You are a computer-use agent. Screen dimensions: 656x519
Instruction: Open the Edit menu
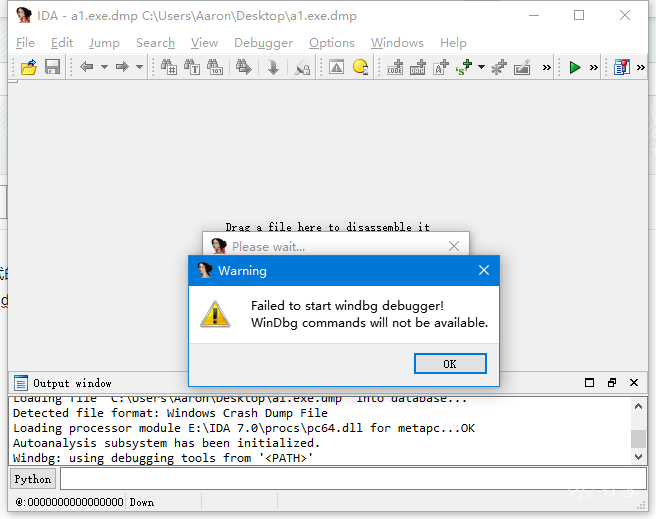(62, 43)
